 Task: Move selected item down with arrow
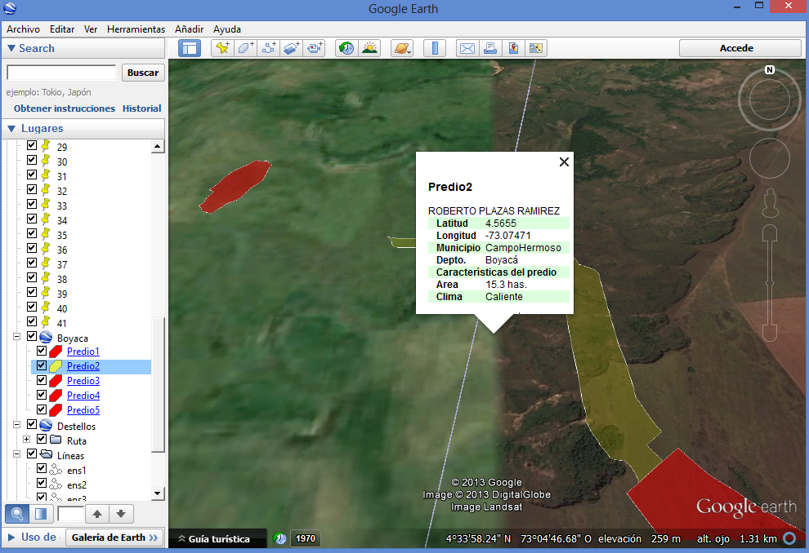click(121, 514)
